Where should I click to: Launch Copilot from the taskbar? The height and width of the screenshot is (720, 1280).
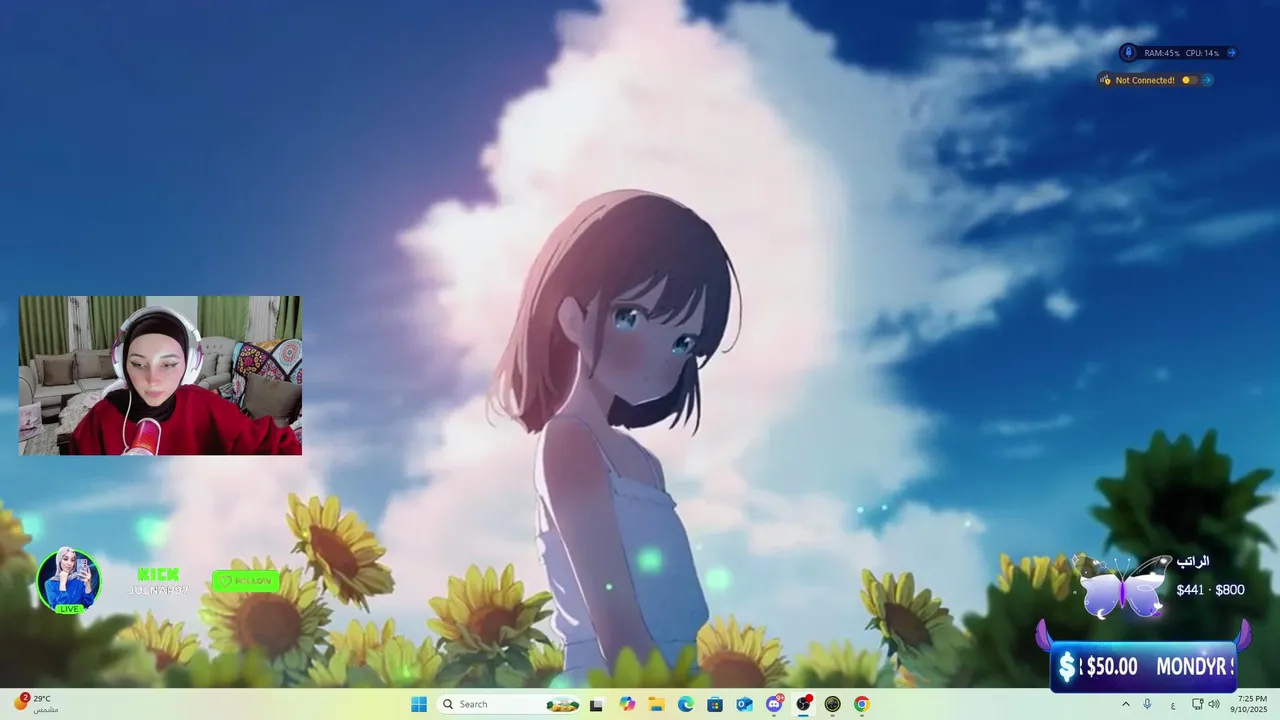pos(627,704)
